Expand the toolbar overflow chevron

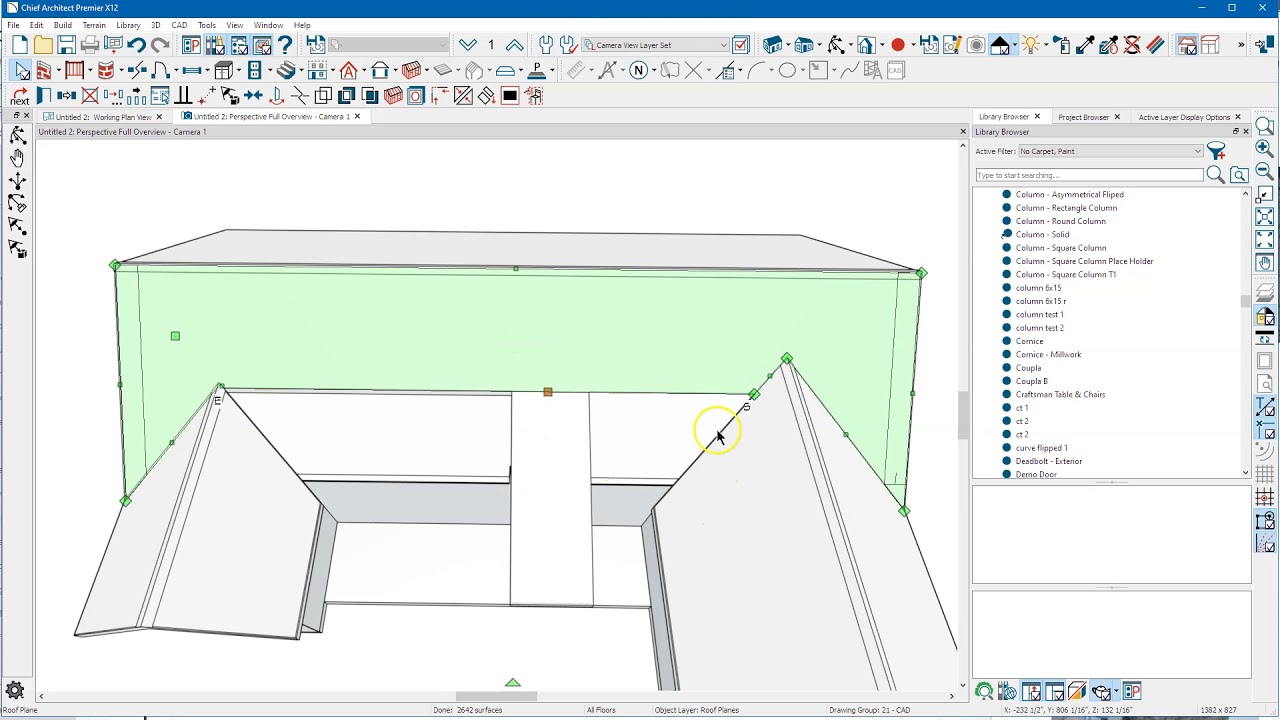(x=1241, y=45)
